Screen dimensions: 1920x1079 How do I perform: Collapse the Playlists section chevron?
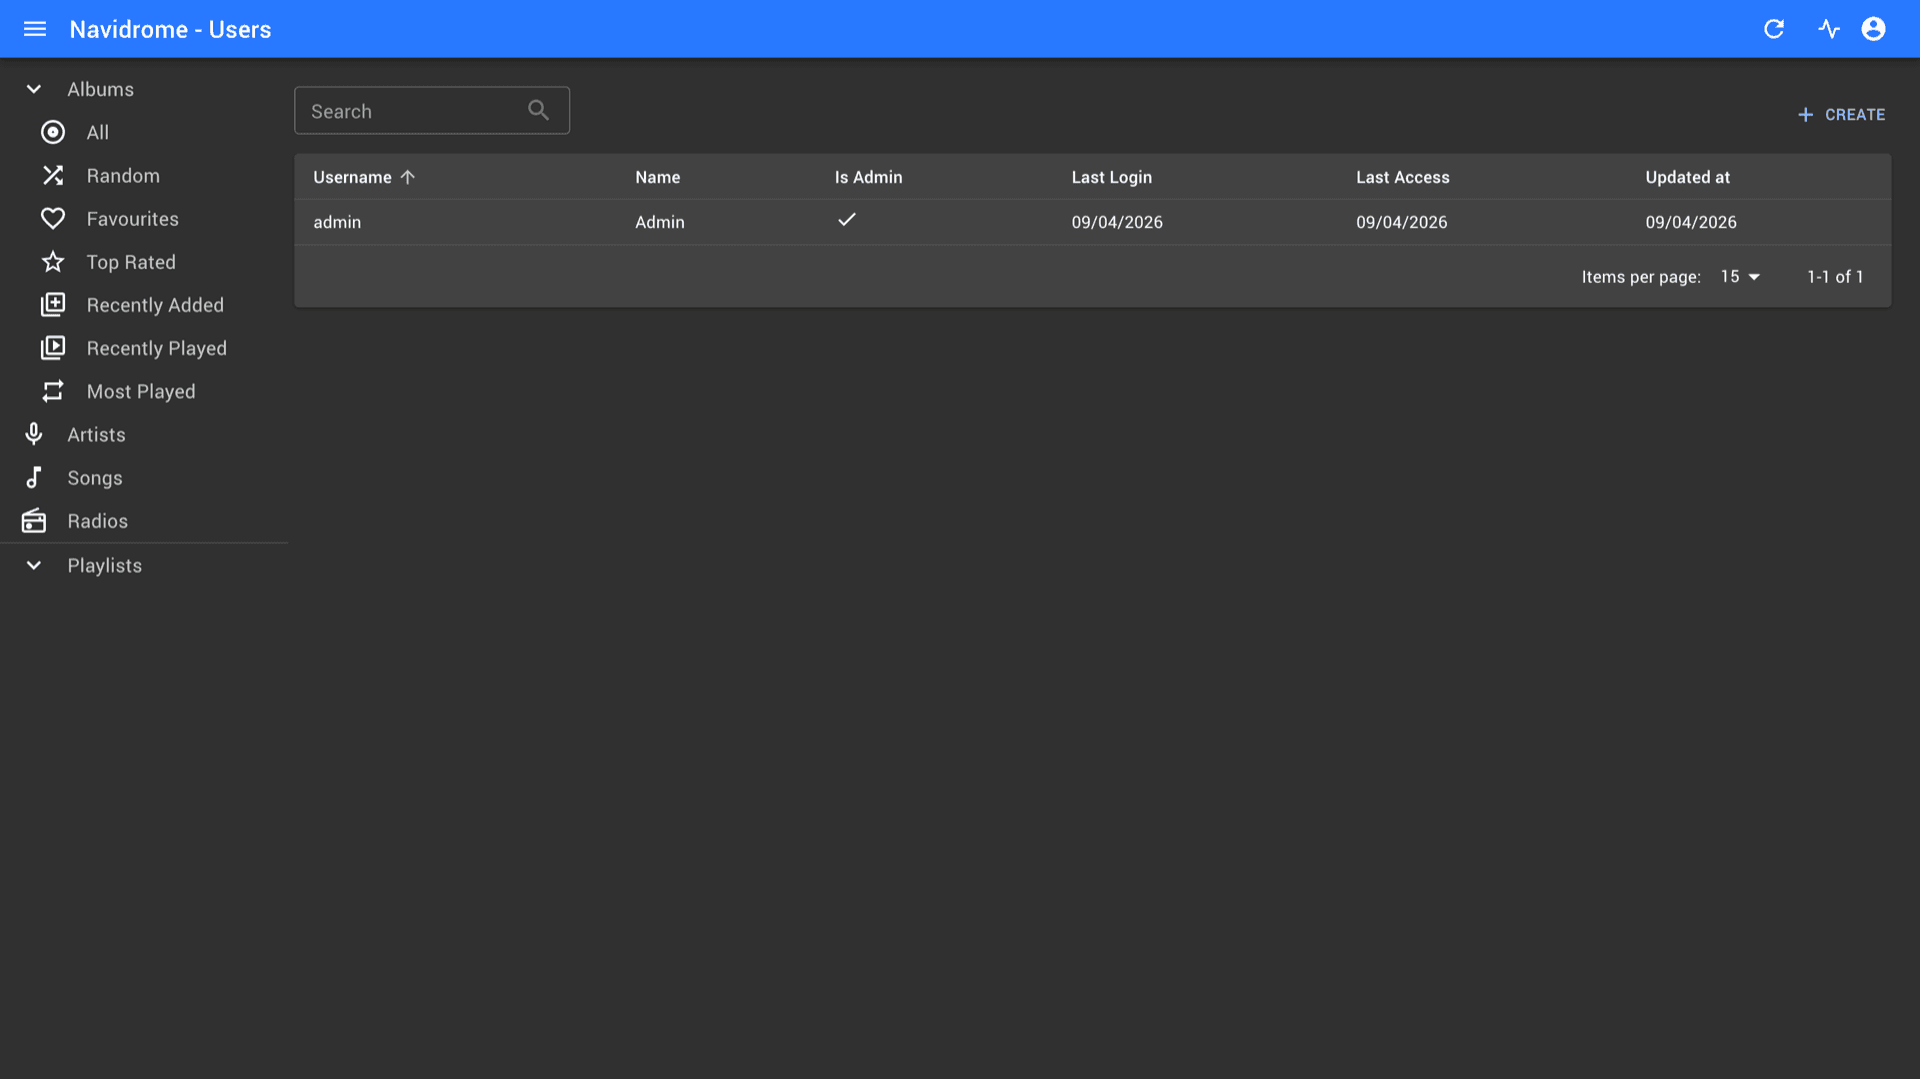[34, 565]
